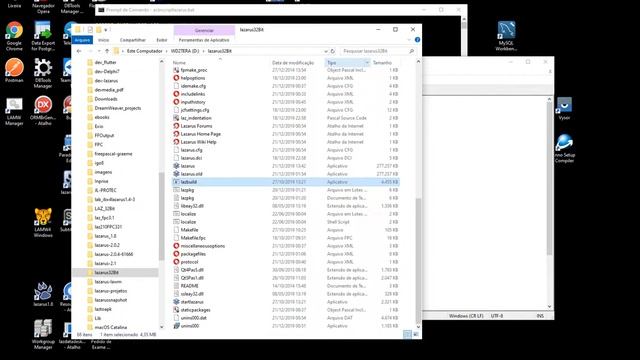Select the miscellaneousoptions XML file

click(x=202, y=246)
